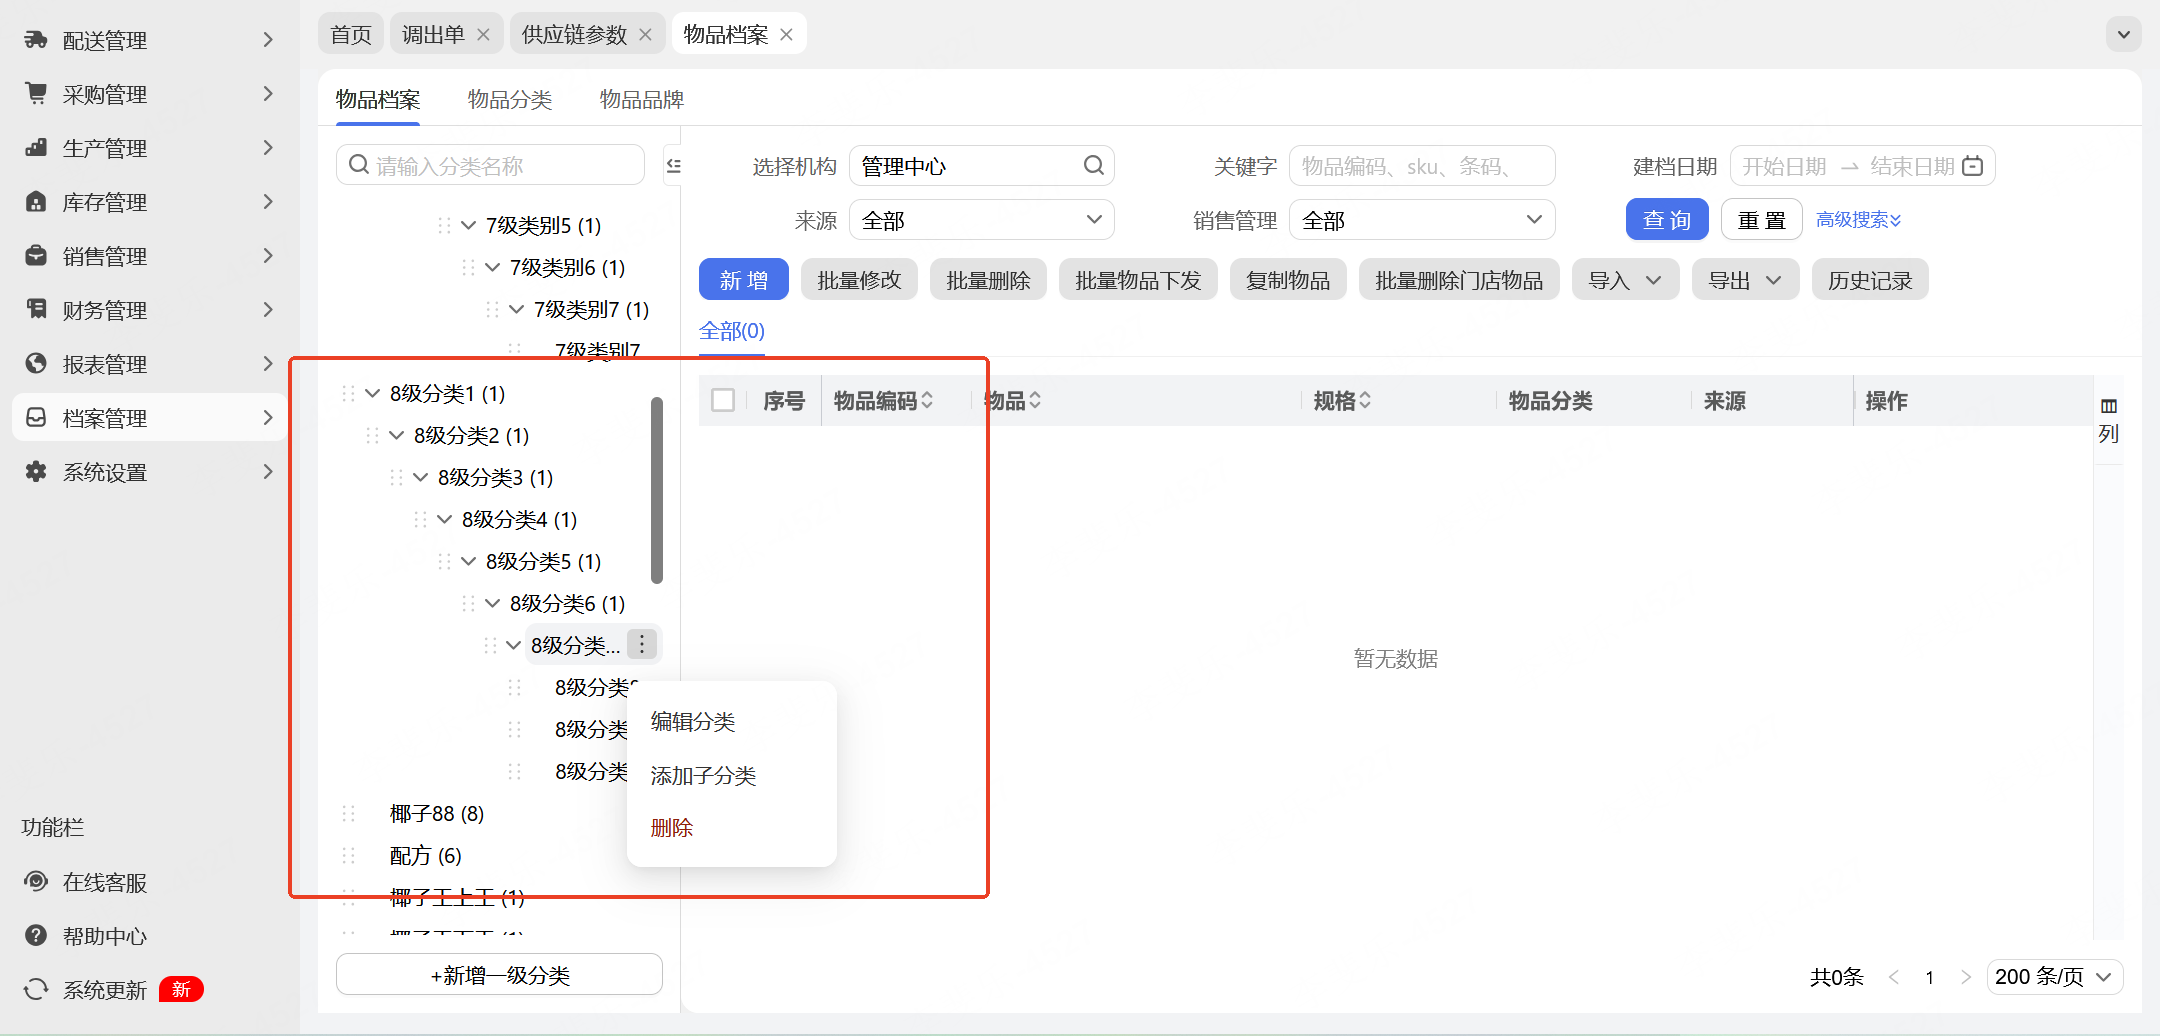Collapse the category tree panel
This screenshot has width=2160, height=1036.
(674, 165)
